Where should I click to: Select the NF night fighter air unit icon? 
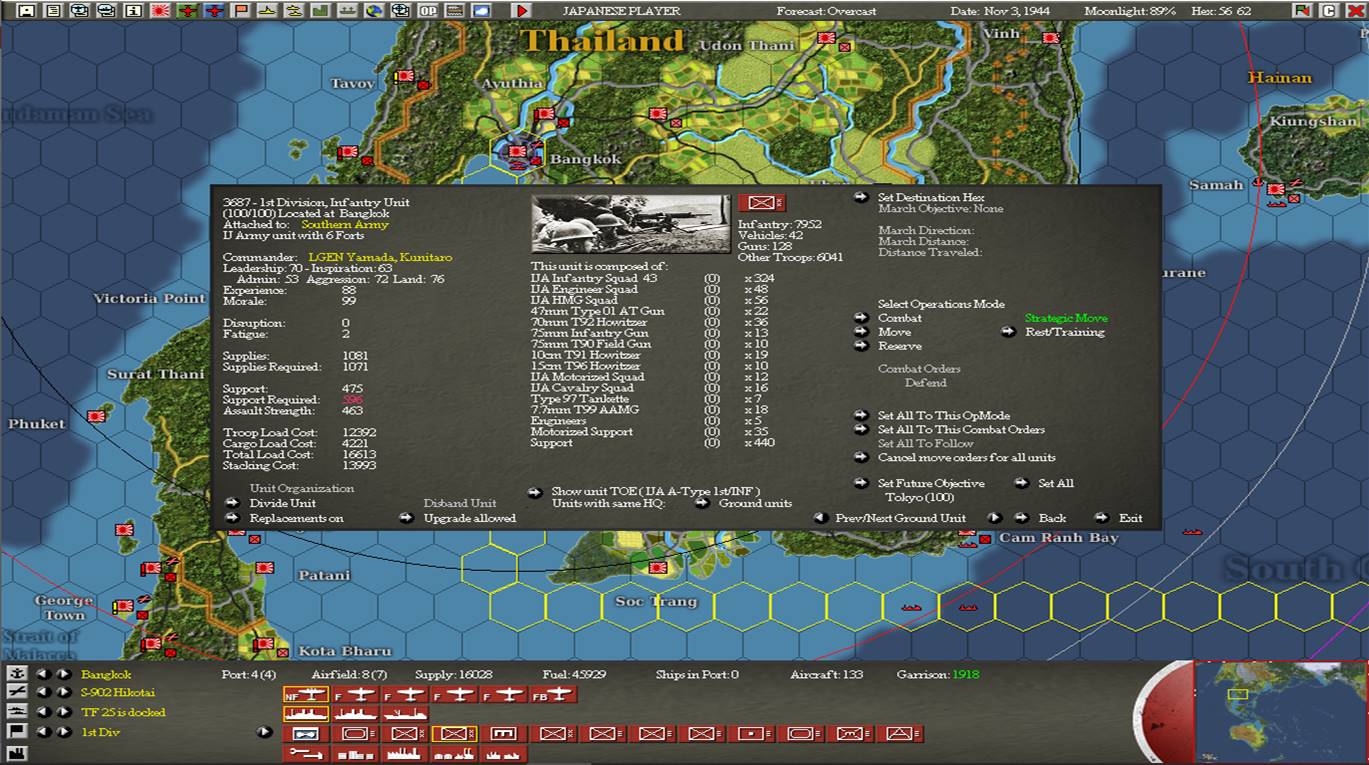coord(305,694)
